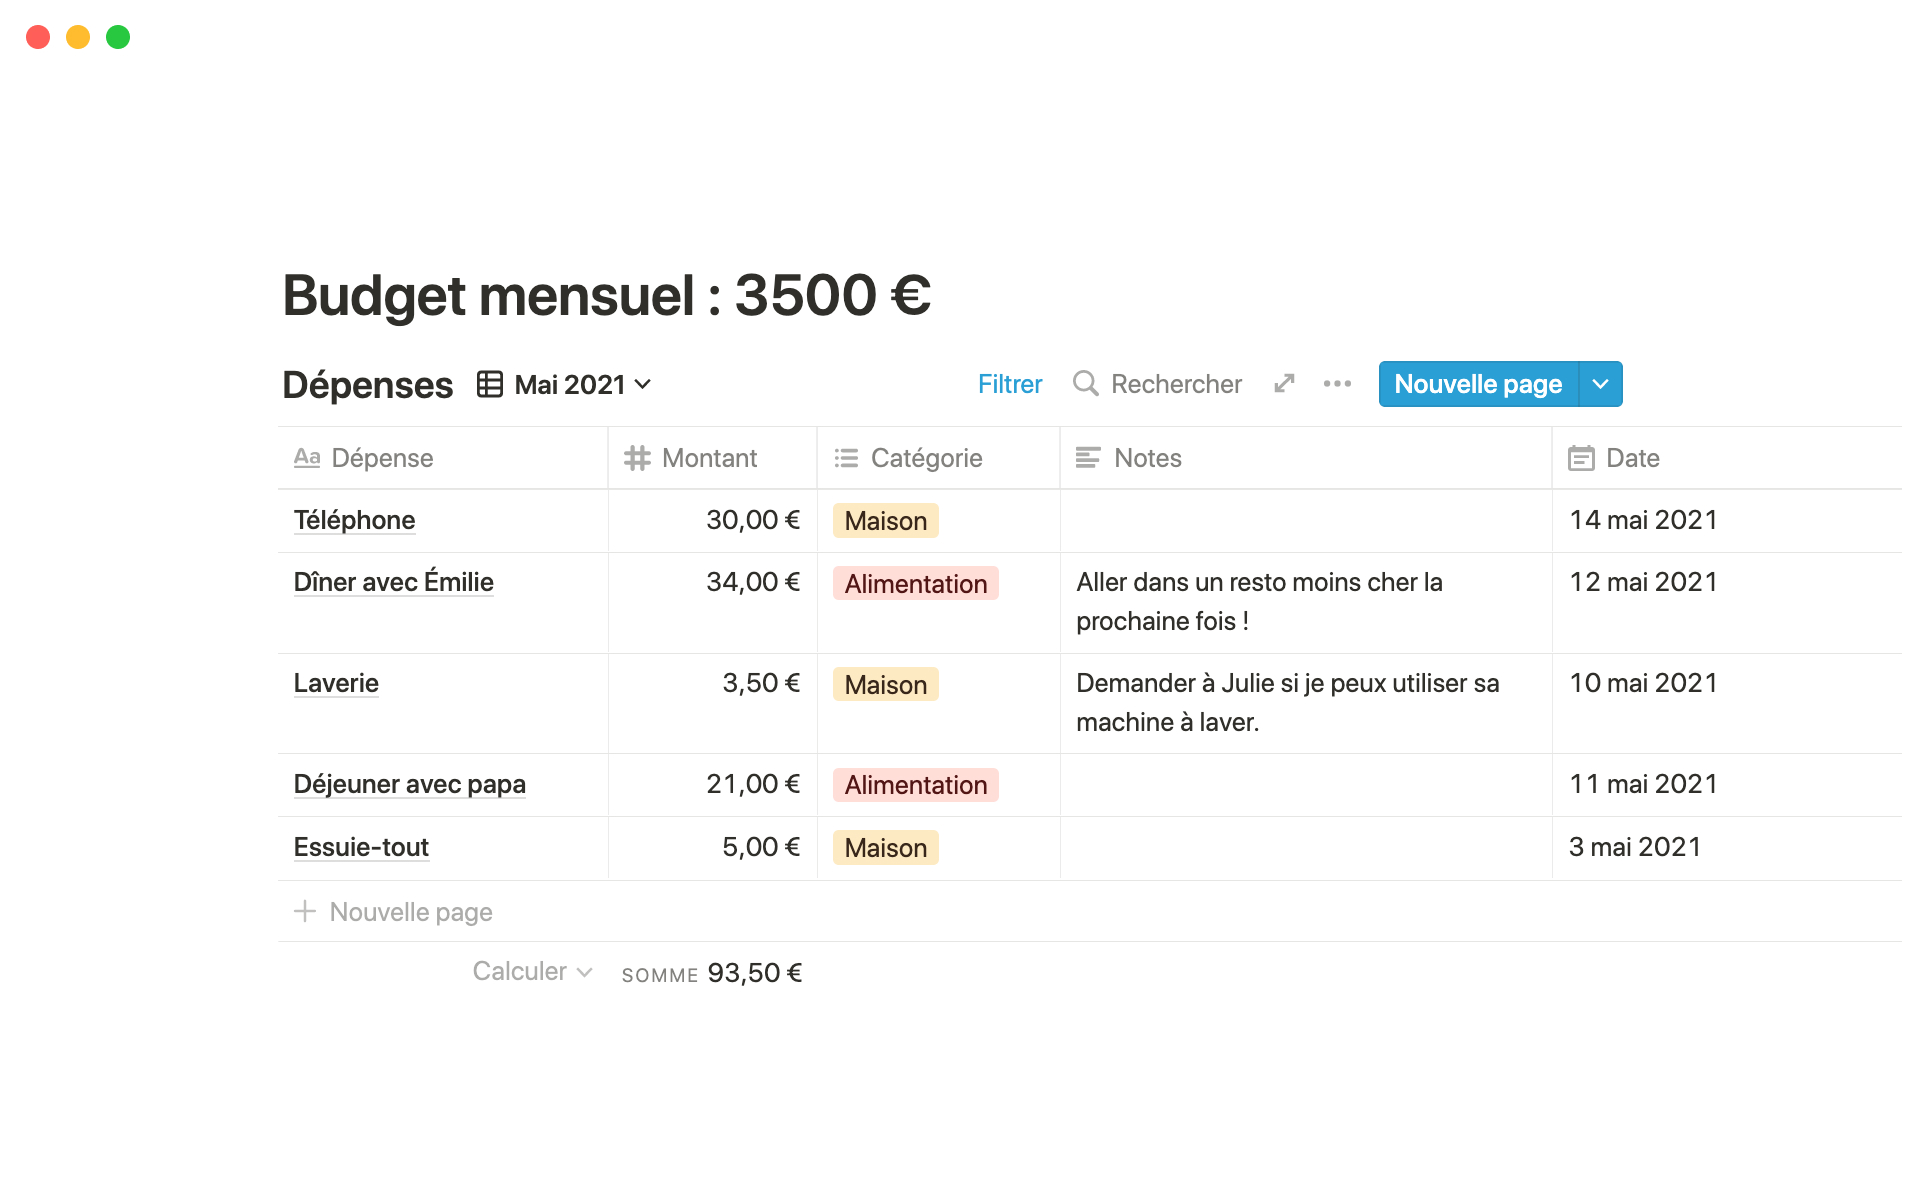
Task: Click the Date calendar column icon
Action: 1581,458
